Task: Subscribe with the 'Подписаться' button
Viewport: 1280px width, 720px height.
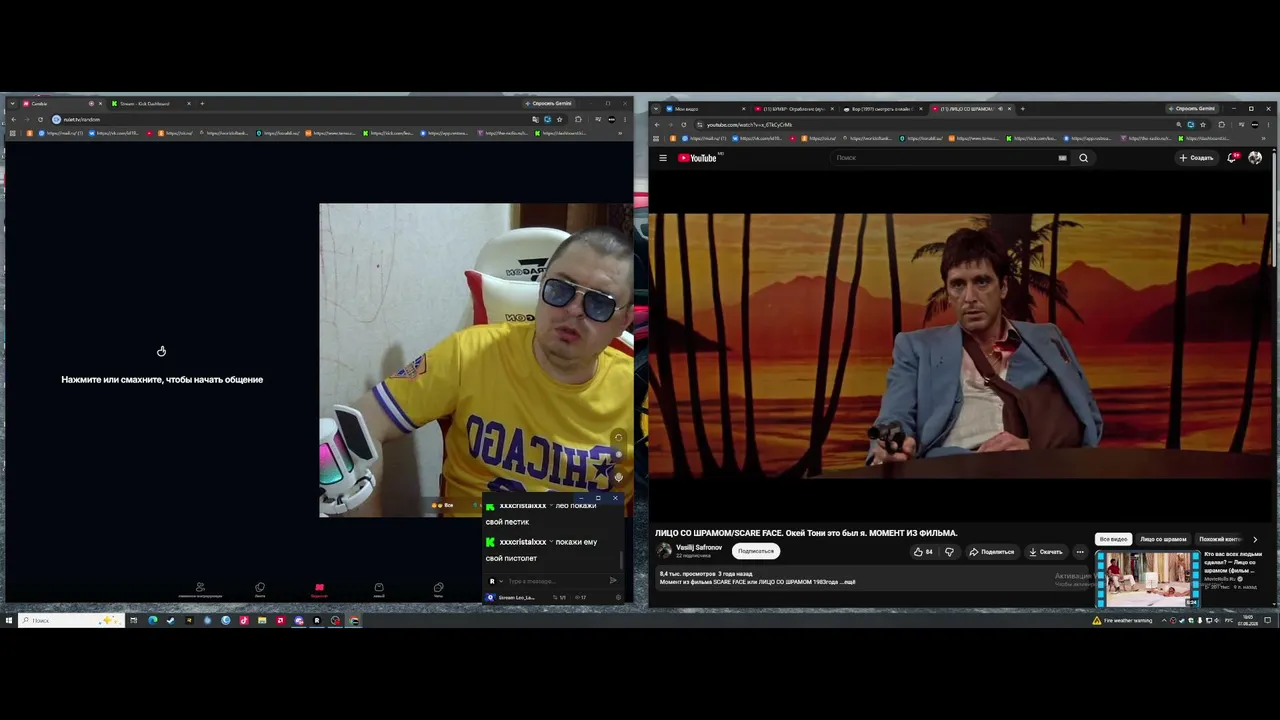Action: pyautogui.click(x=755, y=551)
